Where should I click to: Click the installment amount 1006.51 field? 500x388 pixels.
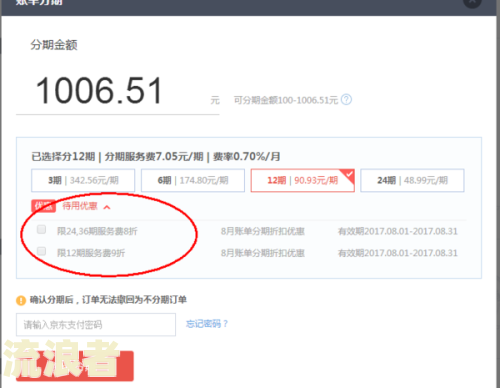tap(117, 91)
